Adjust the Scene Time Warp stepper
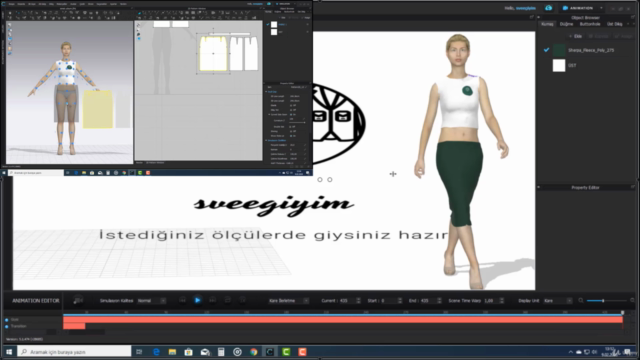 coord(502,301)
